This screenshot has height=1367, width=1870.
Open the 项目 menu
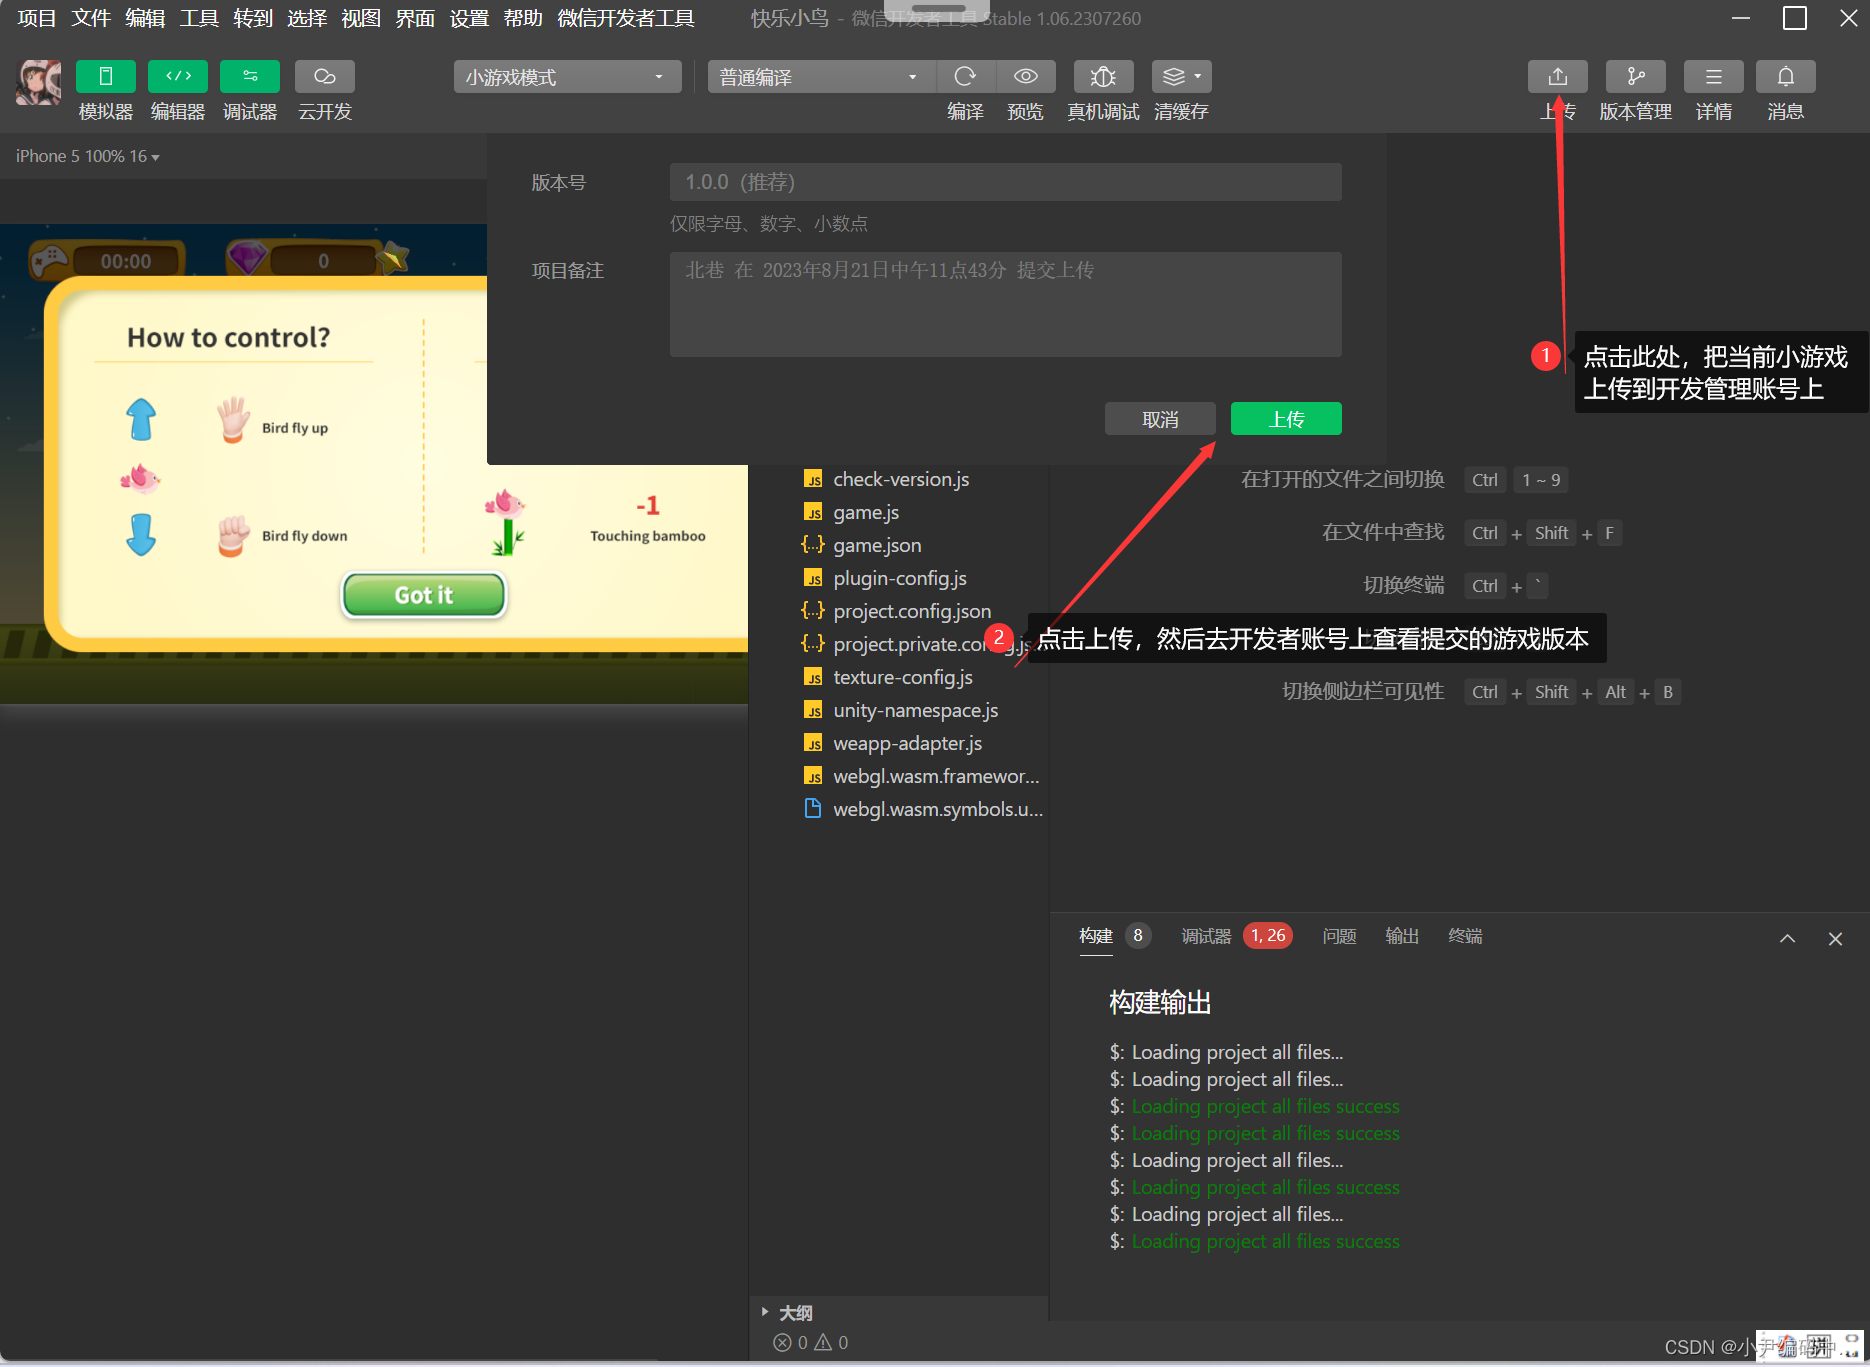pyautogui.click(x=37, y=18)
